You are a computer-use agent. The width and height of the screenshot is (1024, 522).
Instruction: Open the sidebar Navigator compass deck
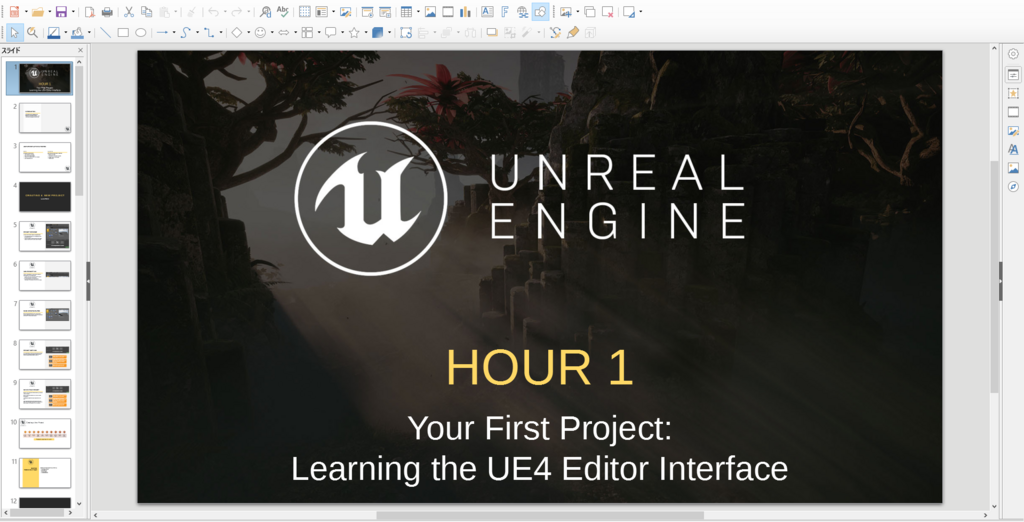point(1013,187)
